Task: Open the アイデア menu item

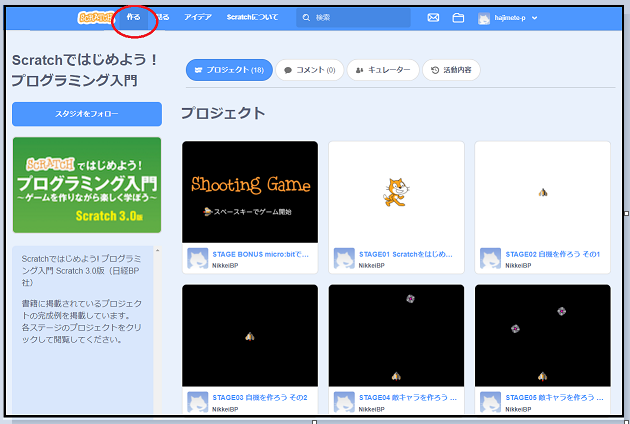Action: (x=198, y=17)
